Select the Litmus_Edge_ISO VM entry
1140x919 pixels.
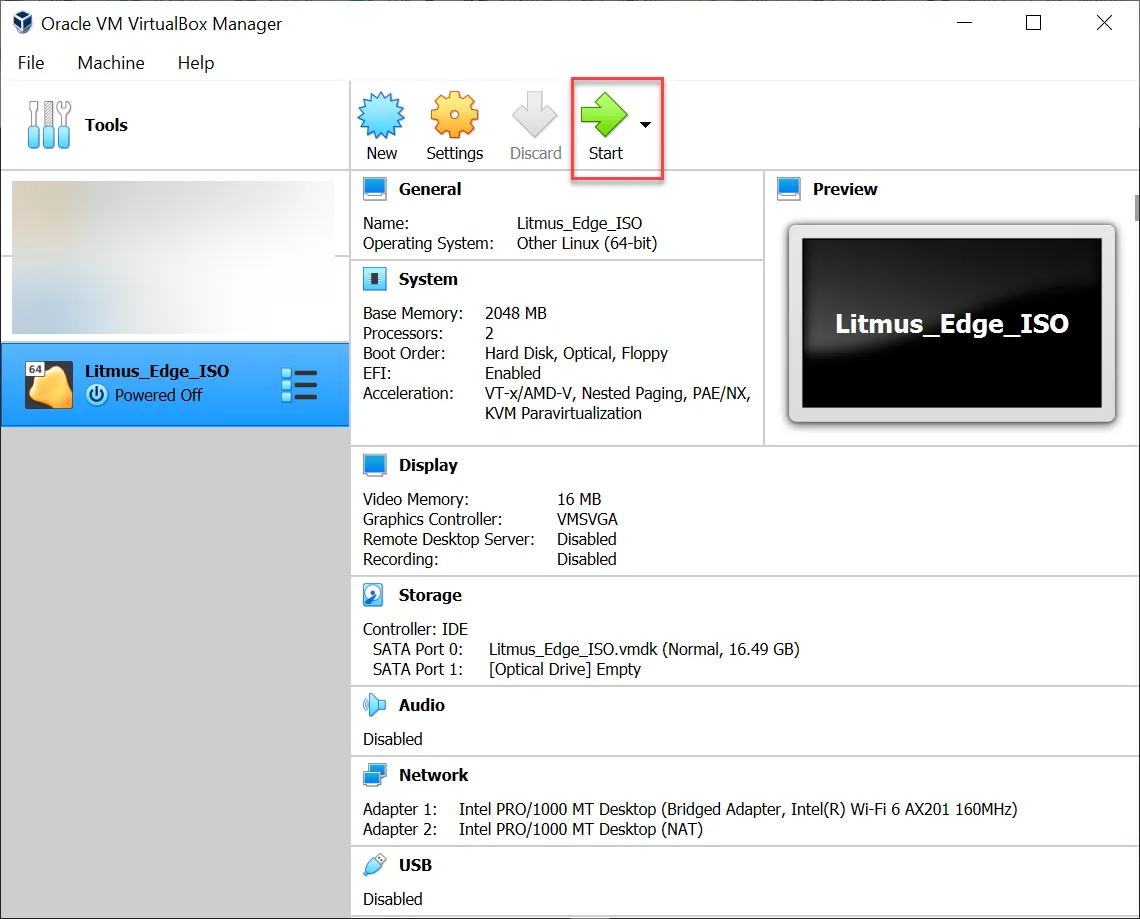tap(174, 385)
